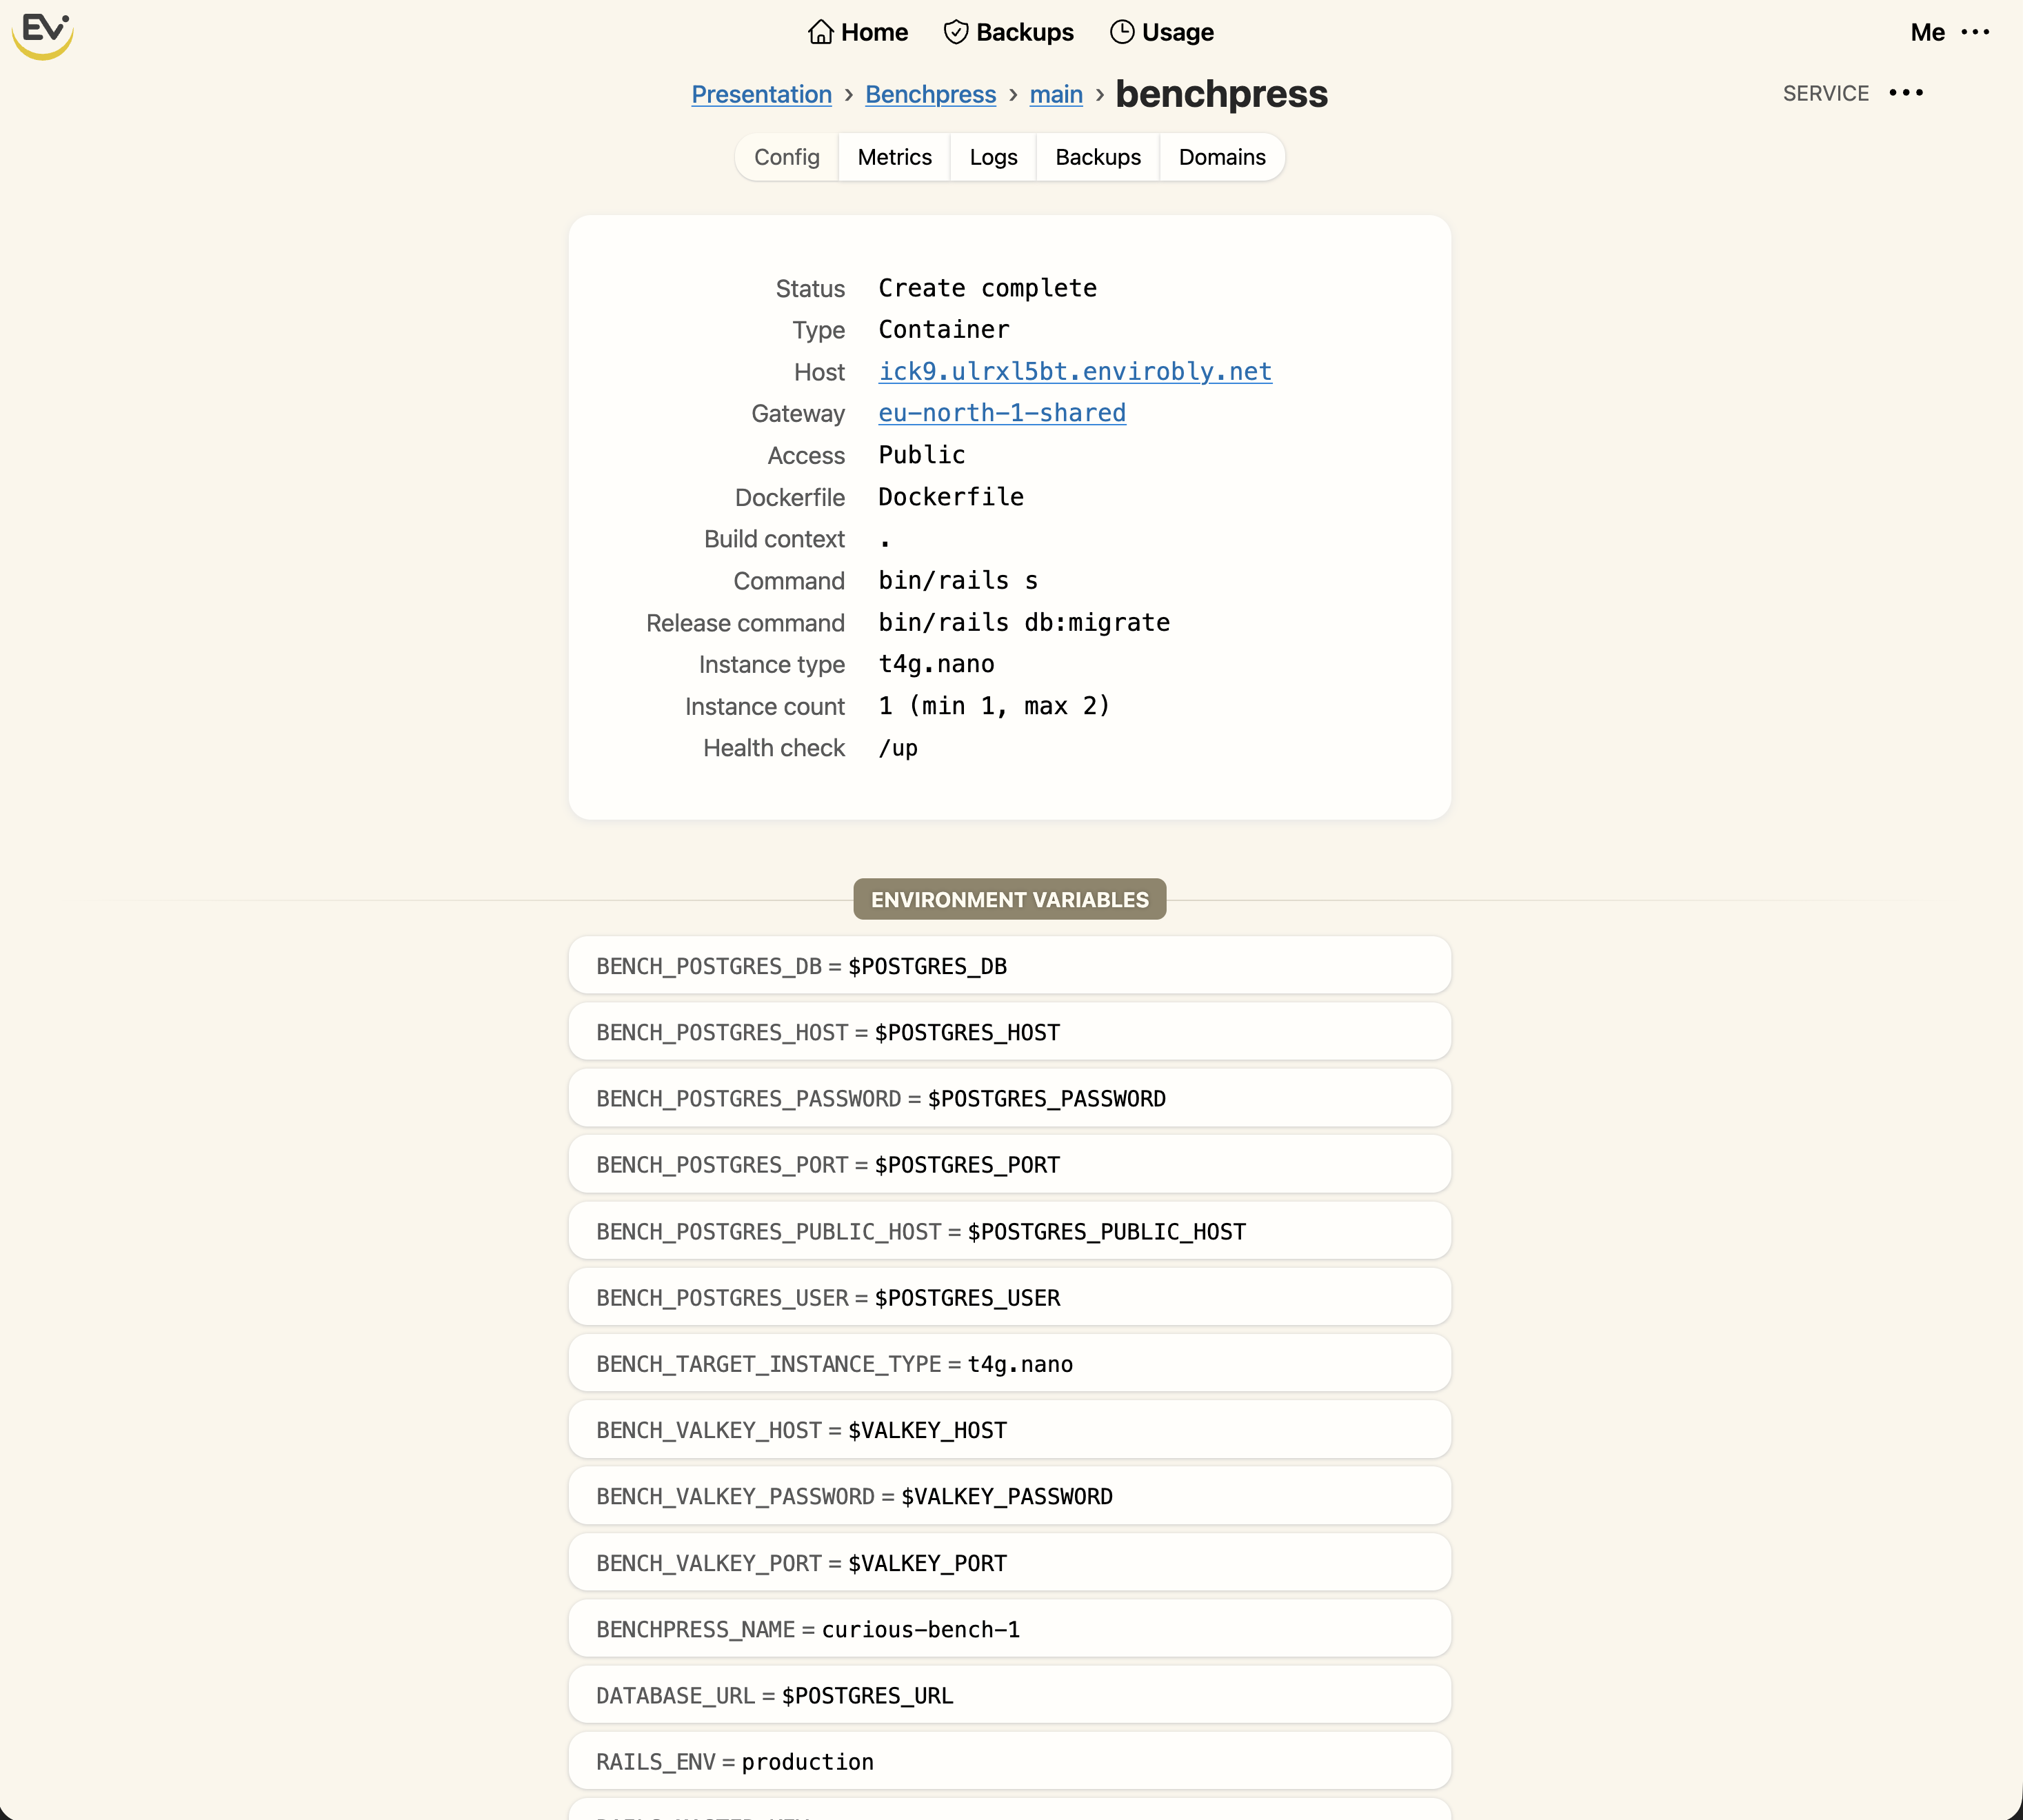Open the three-dot menu beside Me
Screen dimensions: 2023x1820
tap(1975, 32)
